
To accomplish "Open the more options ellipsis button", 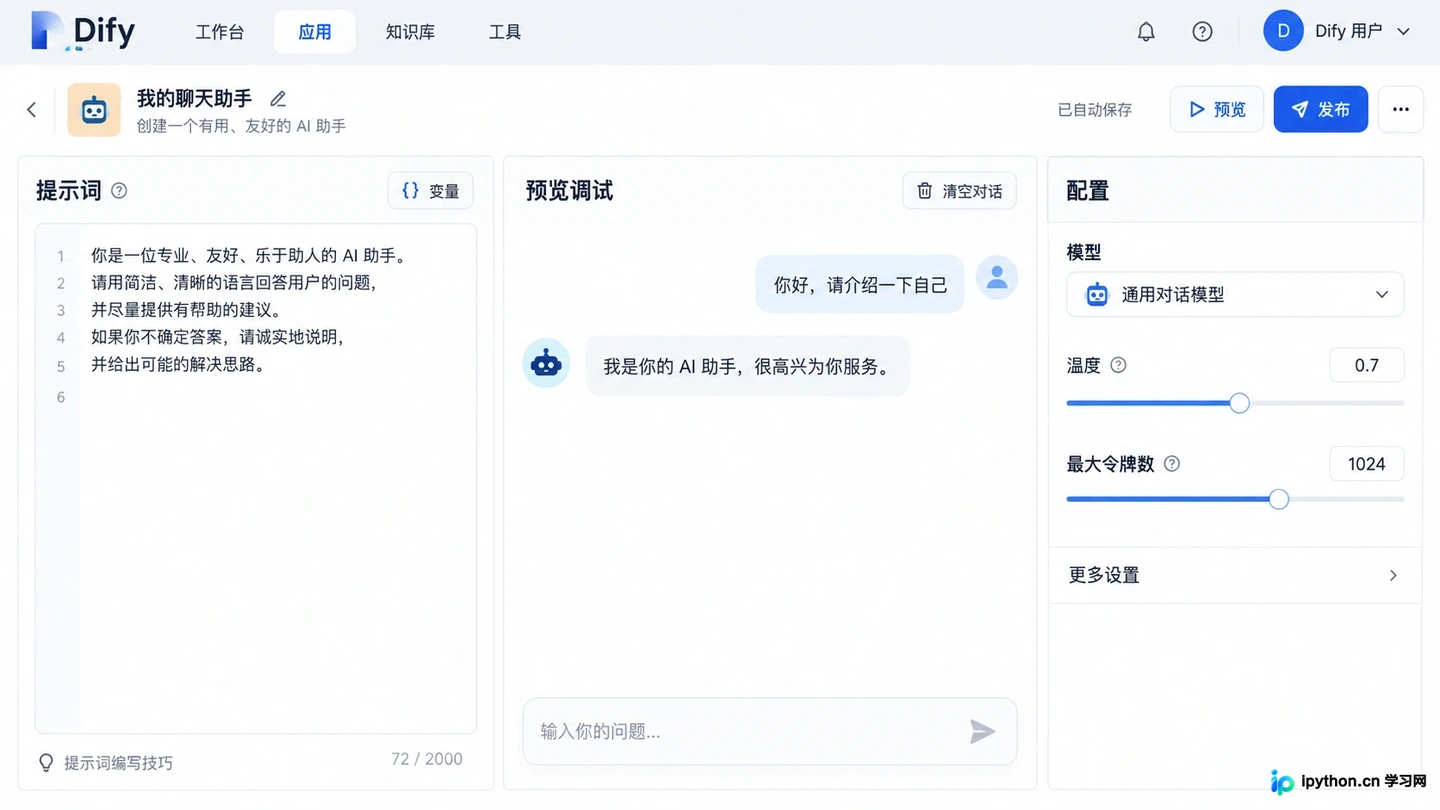I will point(1400,110).
